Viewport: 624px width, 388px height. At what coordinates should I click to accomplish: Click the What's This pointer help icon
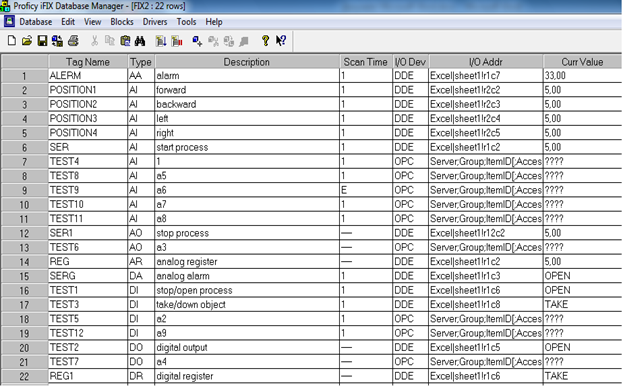281,41
